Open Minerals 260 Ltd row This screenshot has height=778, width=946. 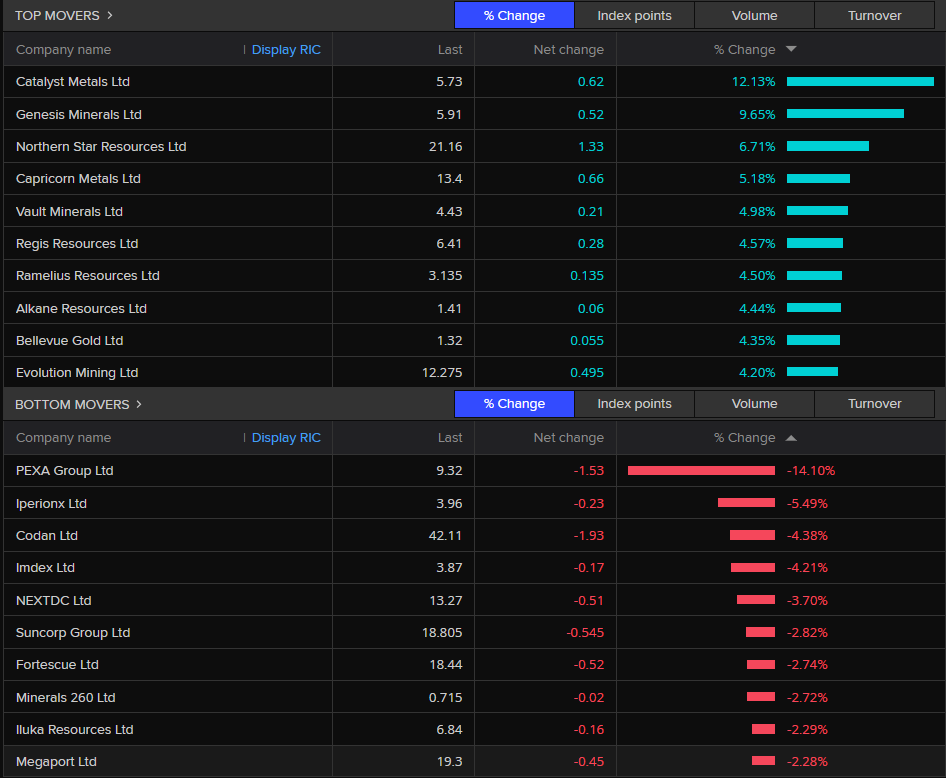(474, 697)
